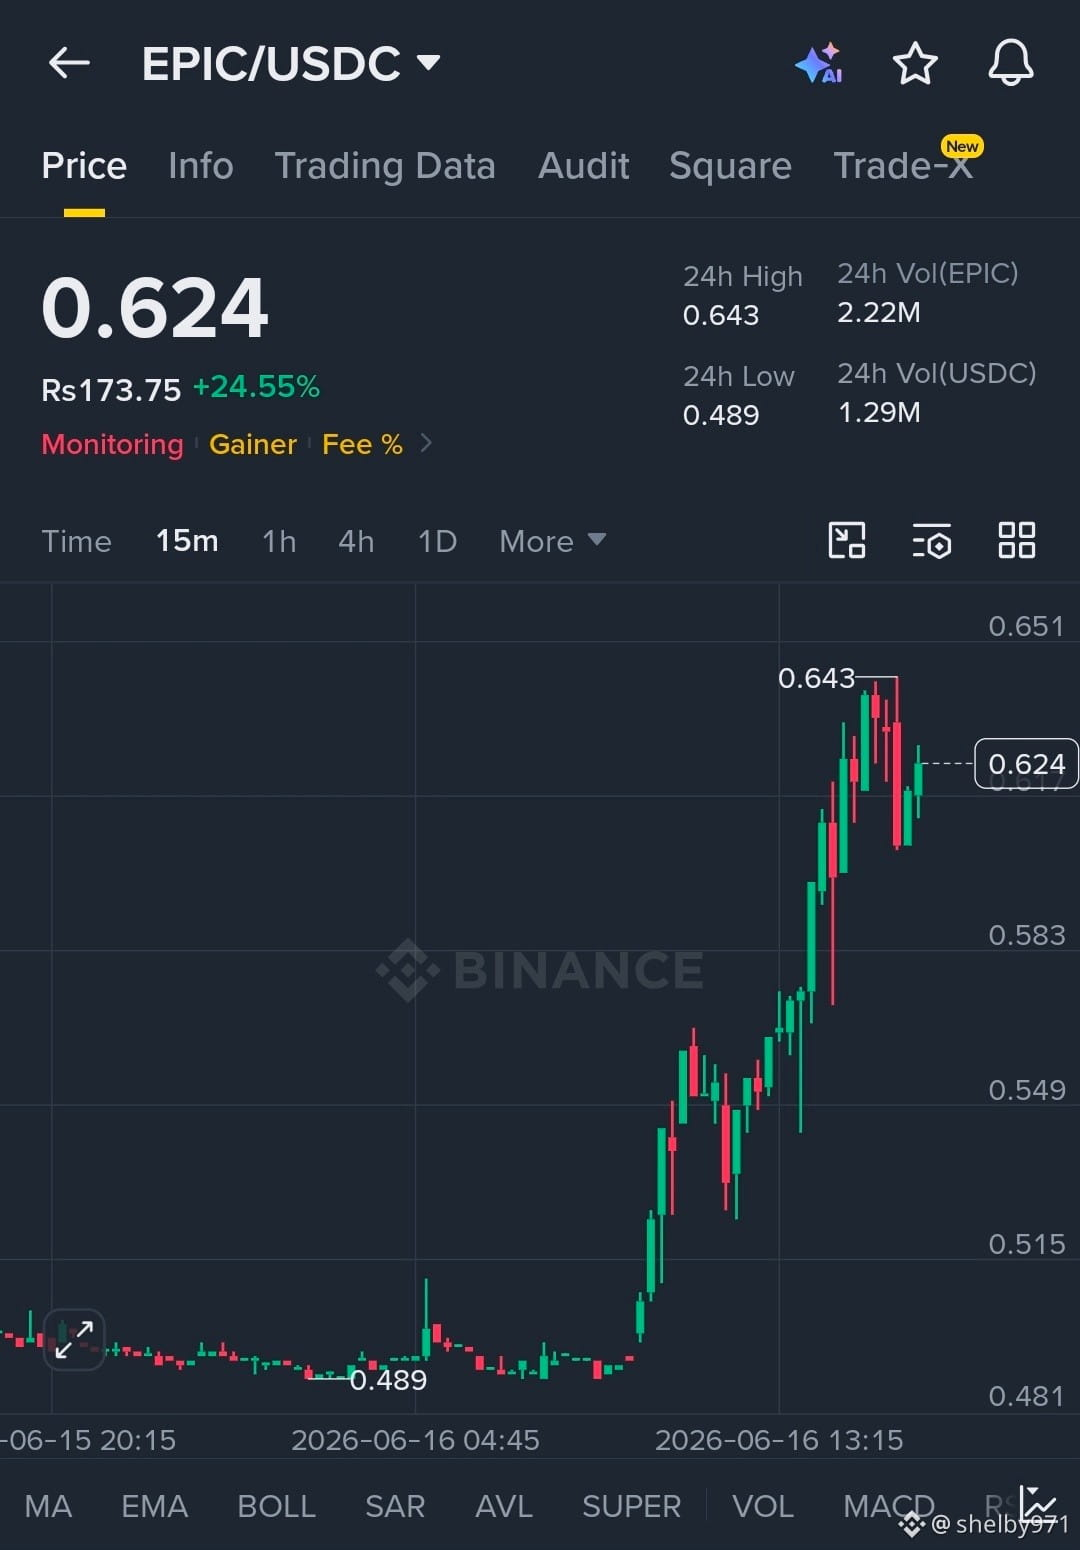
Task: Select the 1D chart interval
Action: point(437,541)
